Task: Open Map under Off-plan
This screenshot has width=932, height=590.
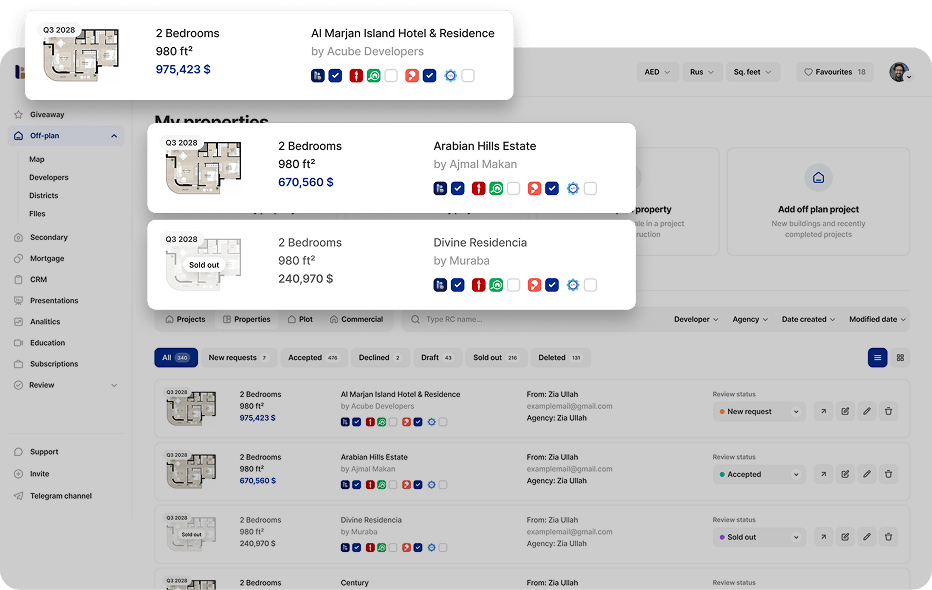Action: coord(37,159)
